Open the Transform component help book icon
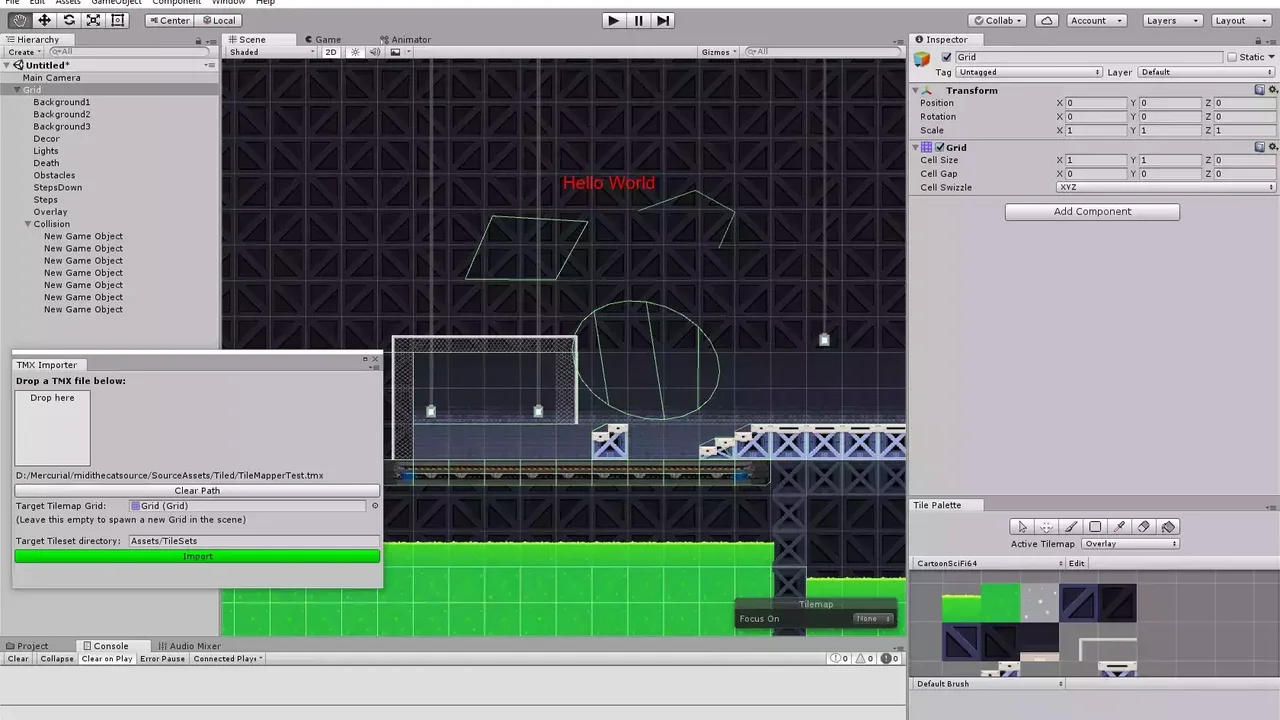This screenshot has height=720, width=1280. coord(1260,90)
